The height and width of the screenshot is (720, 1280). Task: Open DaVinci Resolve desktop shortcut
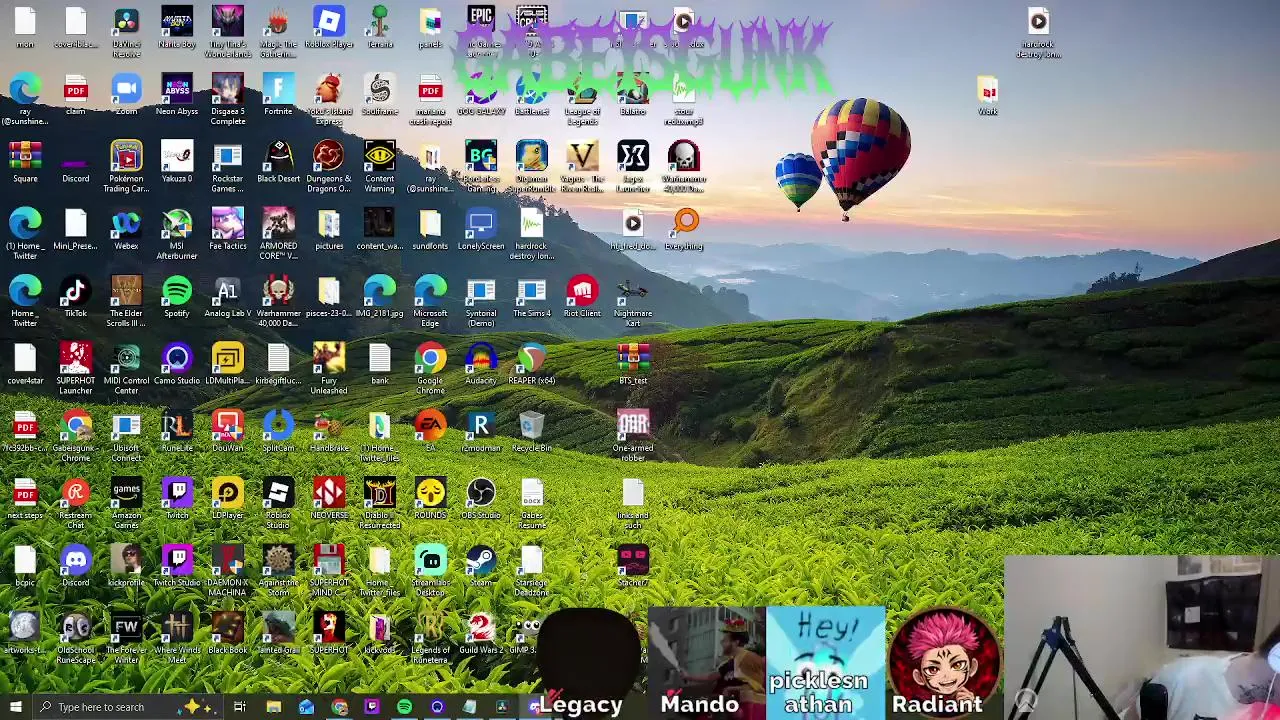coord(126,31)
